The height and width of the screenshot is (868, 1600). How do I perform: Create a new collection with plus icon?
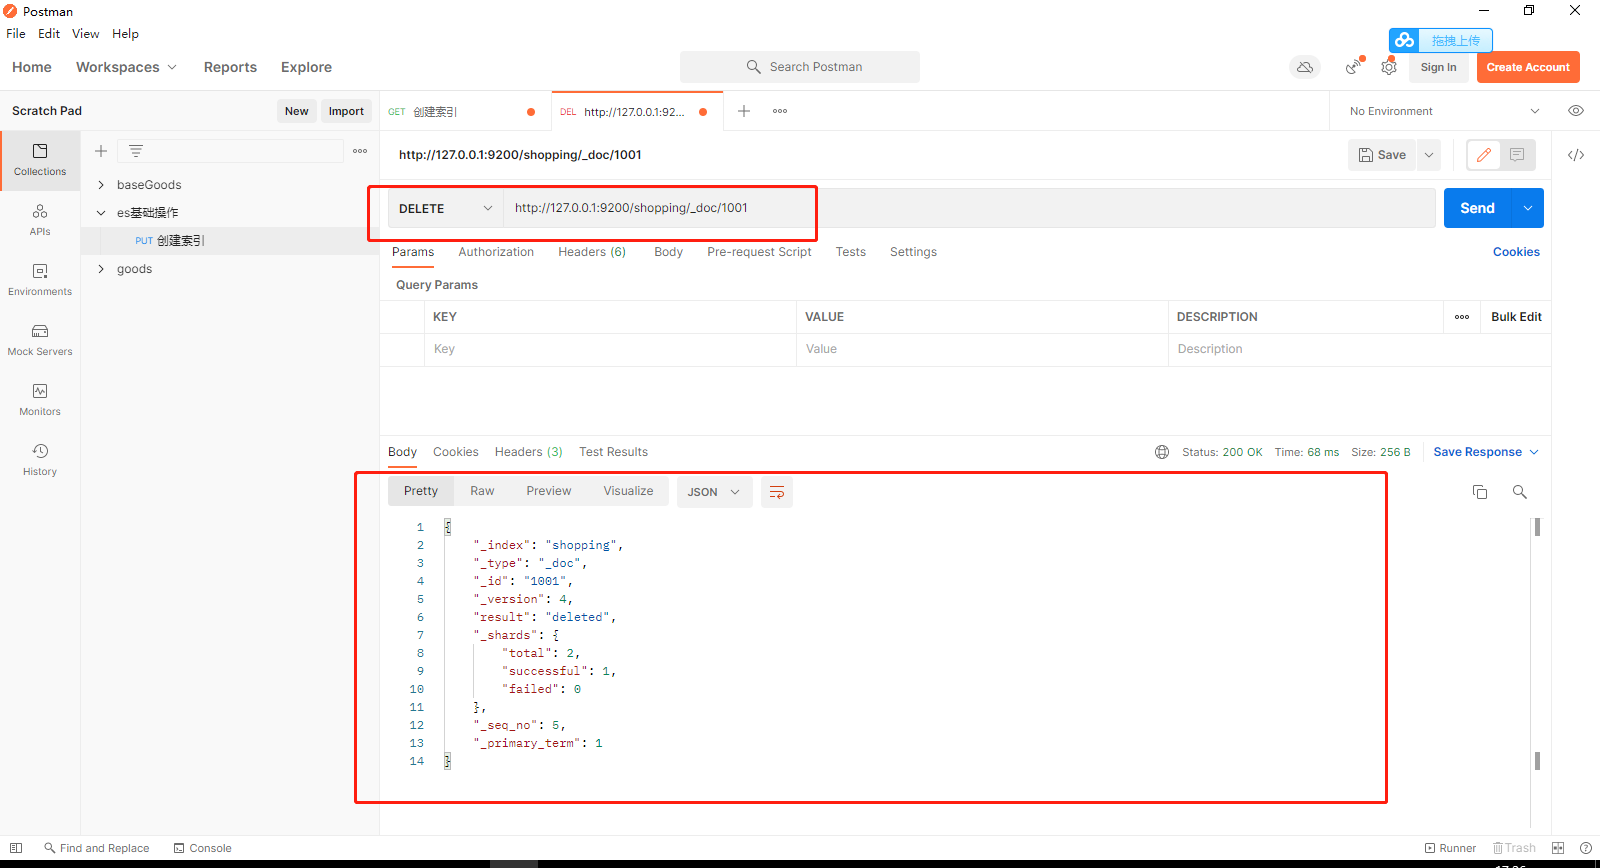click(x=101, y=151)
